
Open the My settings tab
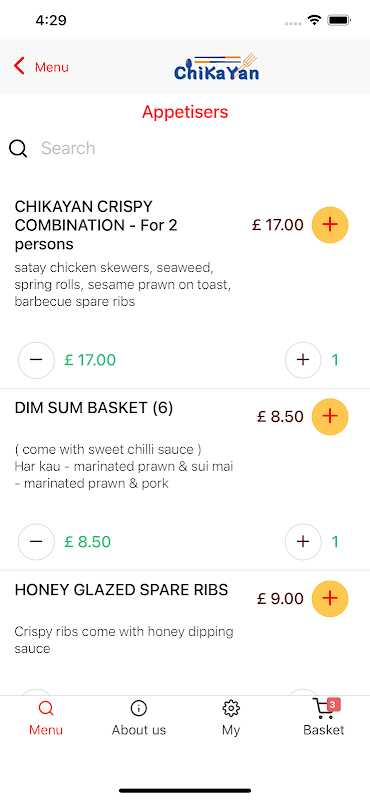pos(231,718)
